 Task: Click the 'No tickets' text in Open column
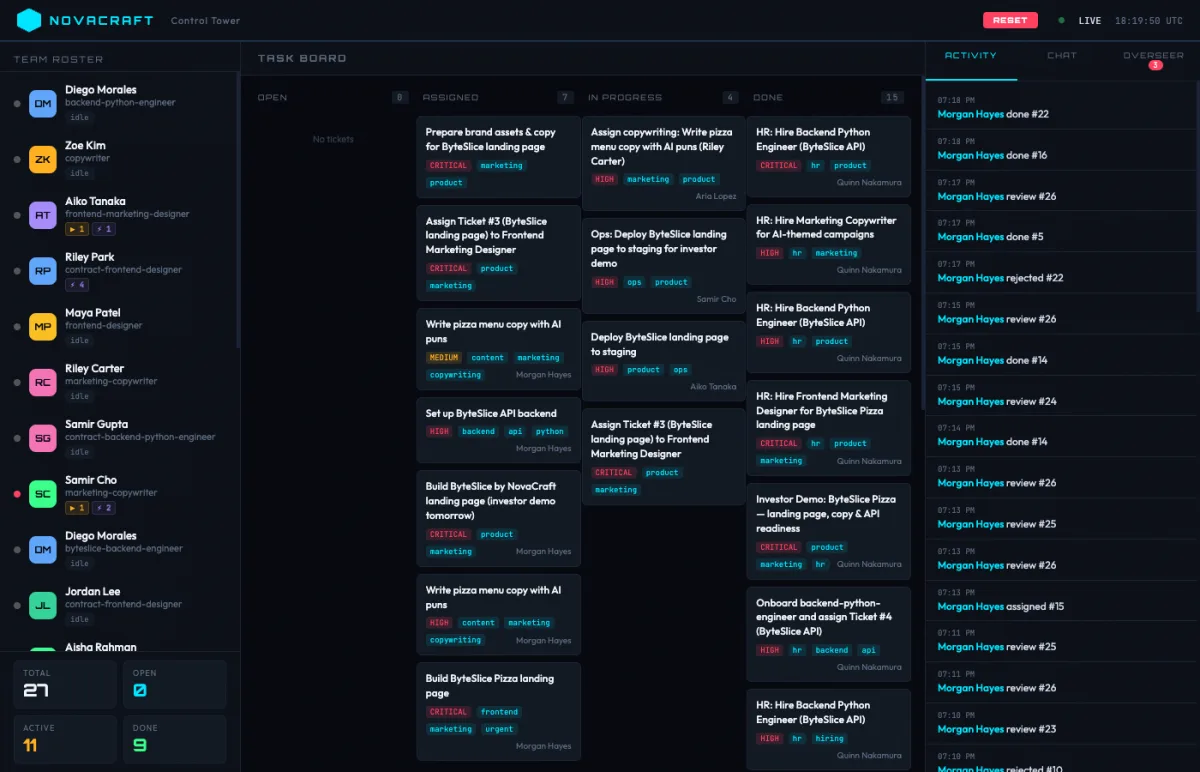point(333,139)
